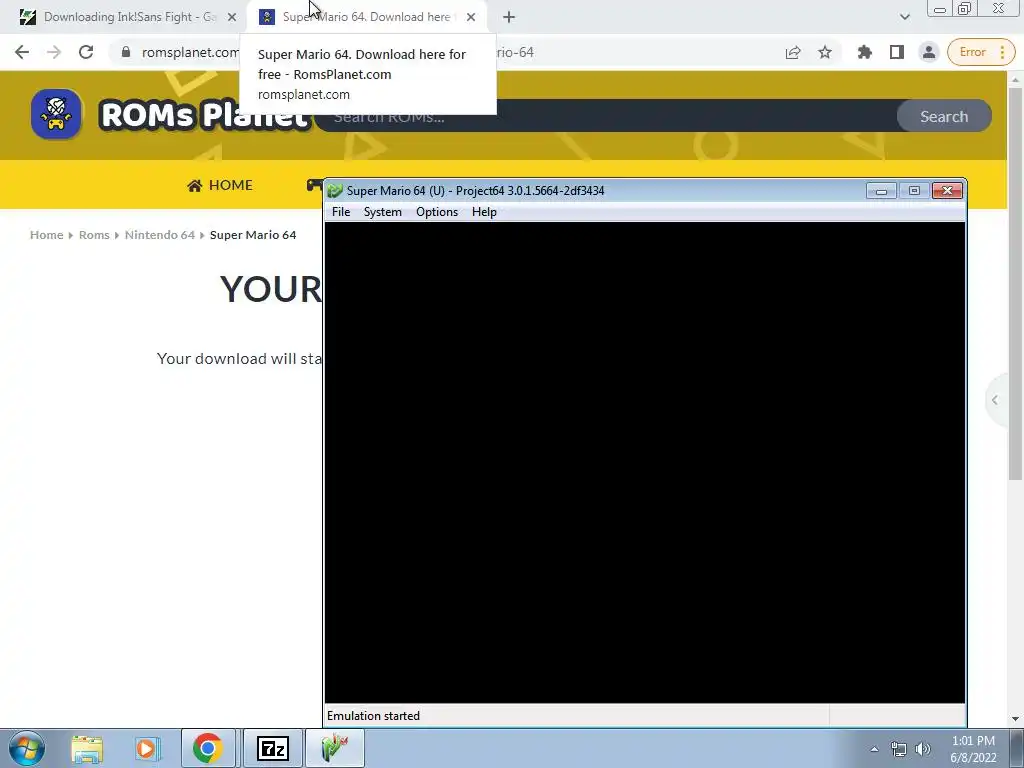
Task: Open the System menu in Project64
Action: pyautogui.click(x=383, y=212)
